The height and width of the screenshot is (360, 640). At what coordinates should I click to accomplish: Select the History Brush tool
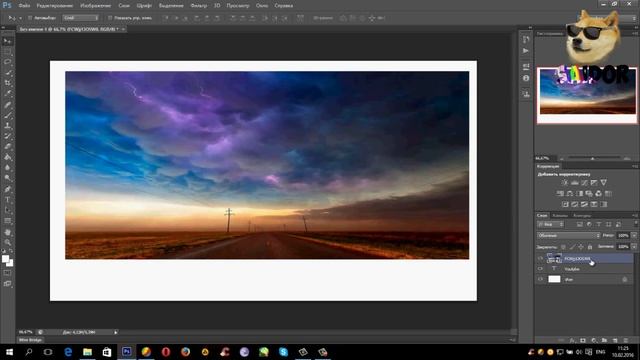pos(7,136)
